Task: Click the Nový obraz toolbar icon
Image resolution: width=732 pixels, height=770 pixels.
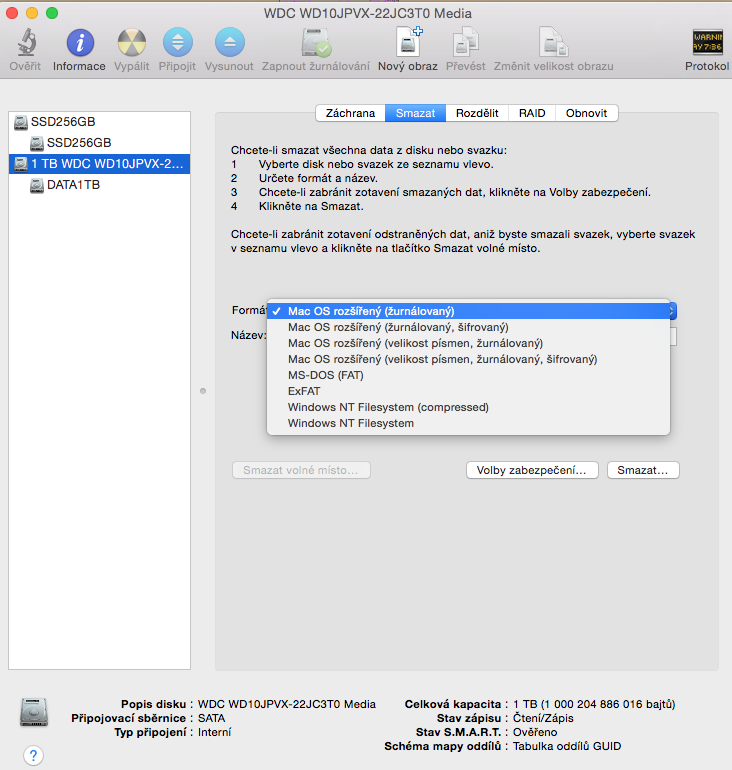Action: coord(410,43)
